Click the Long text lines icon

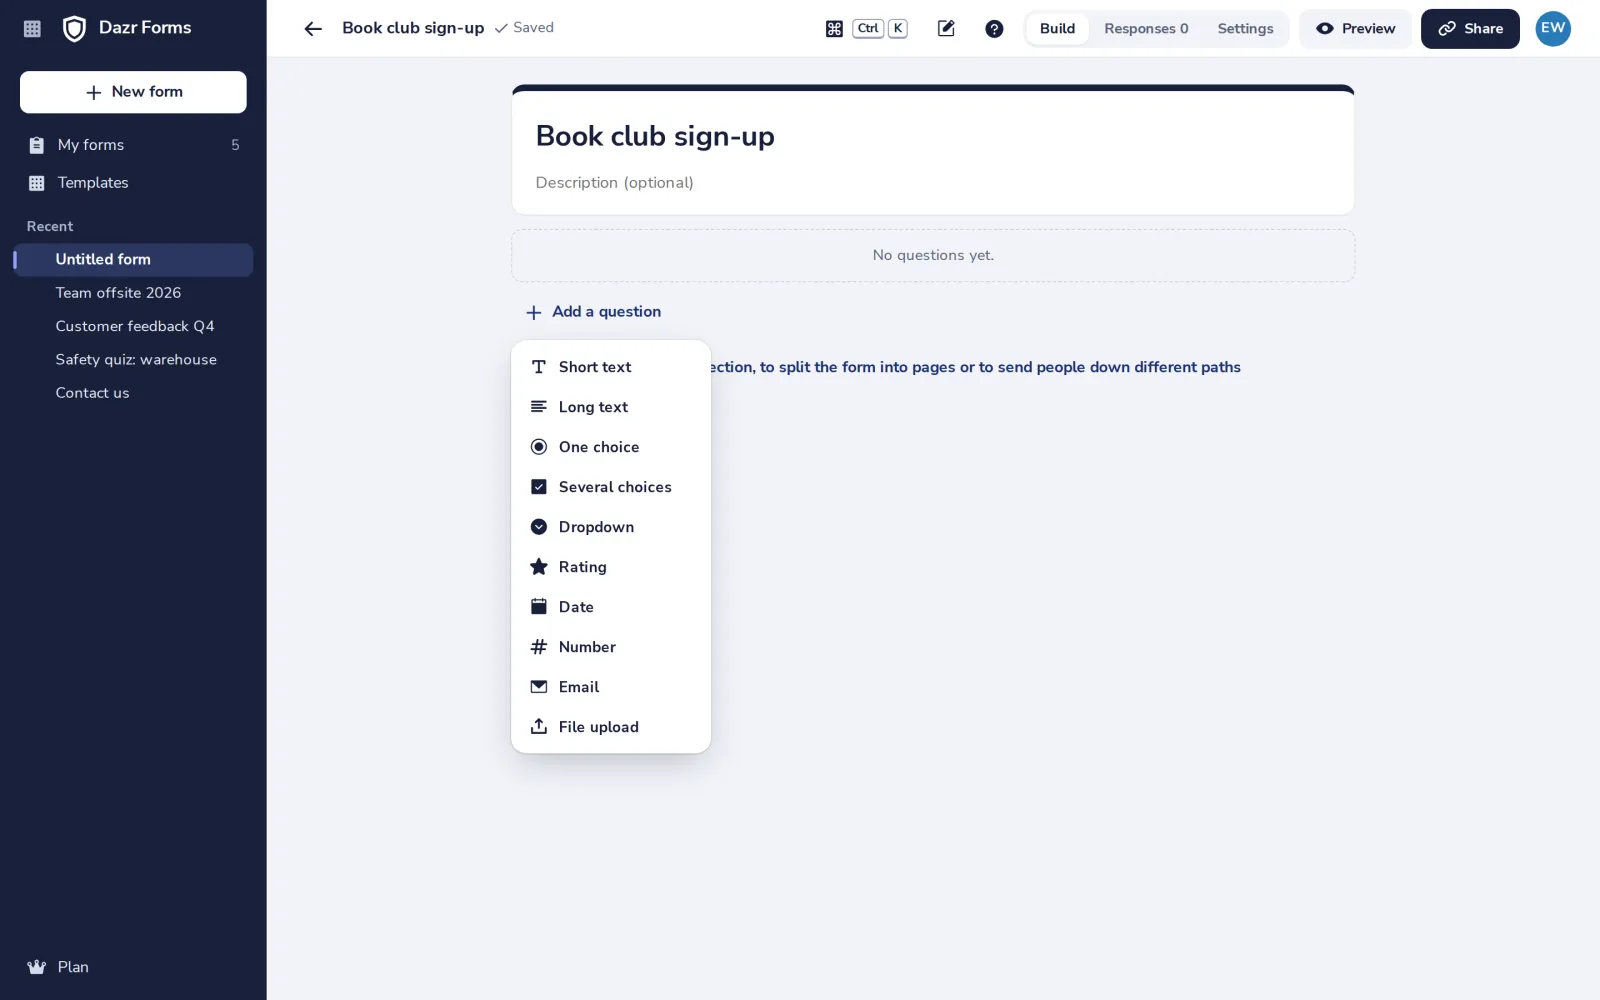539,407
